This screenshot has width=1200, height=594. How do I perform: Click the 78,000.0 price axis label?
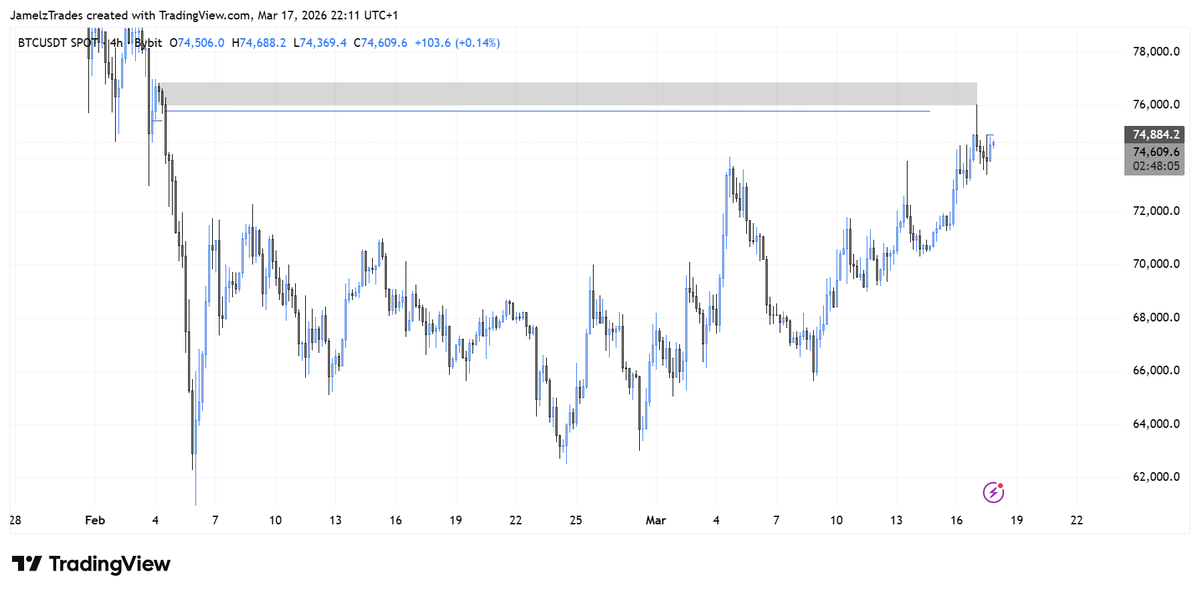tap(1154, 52)
